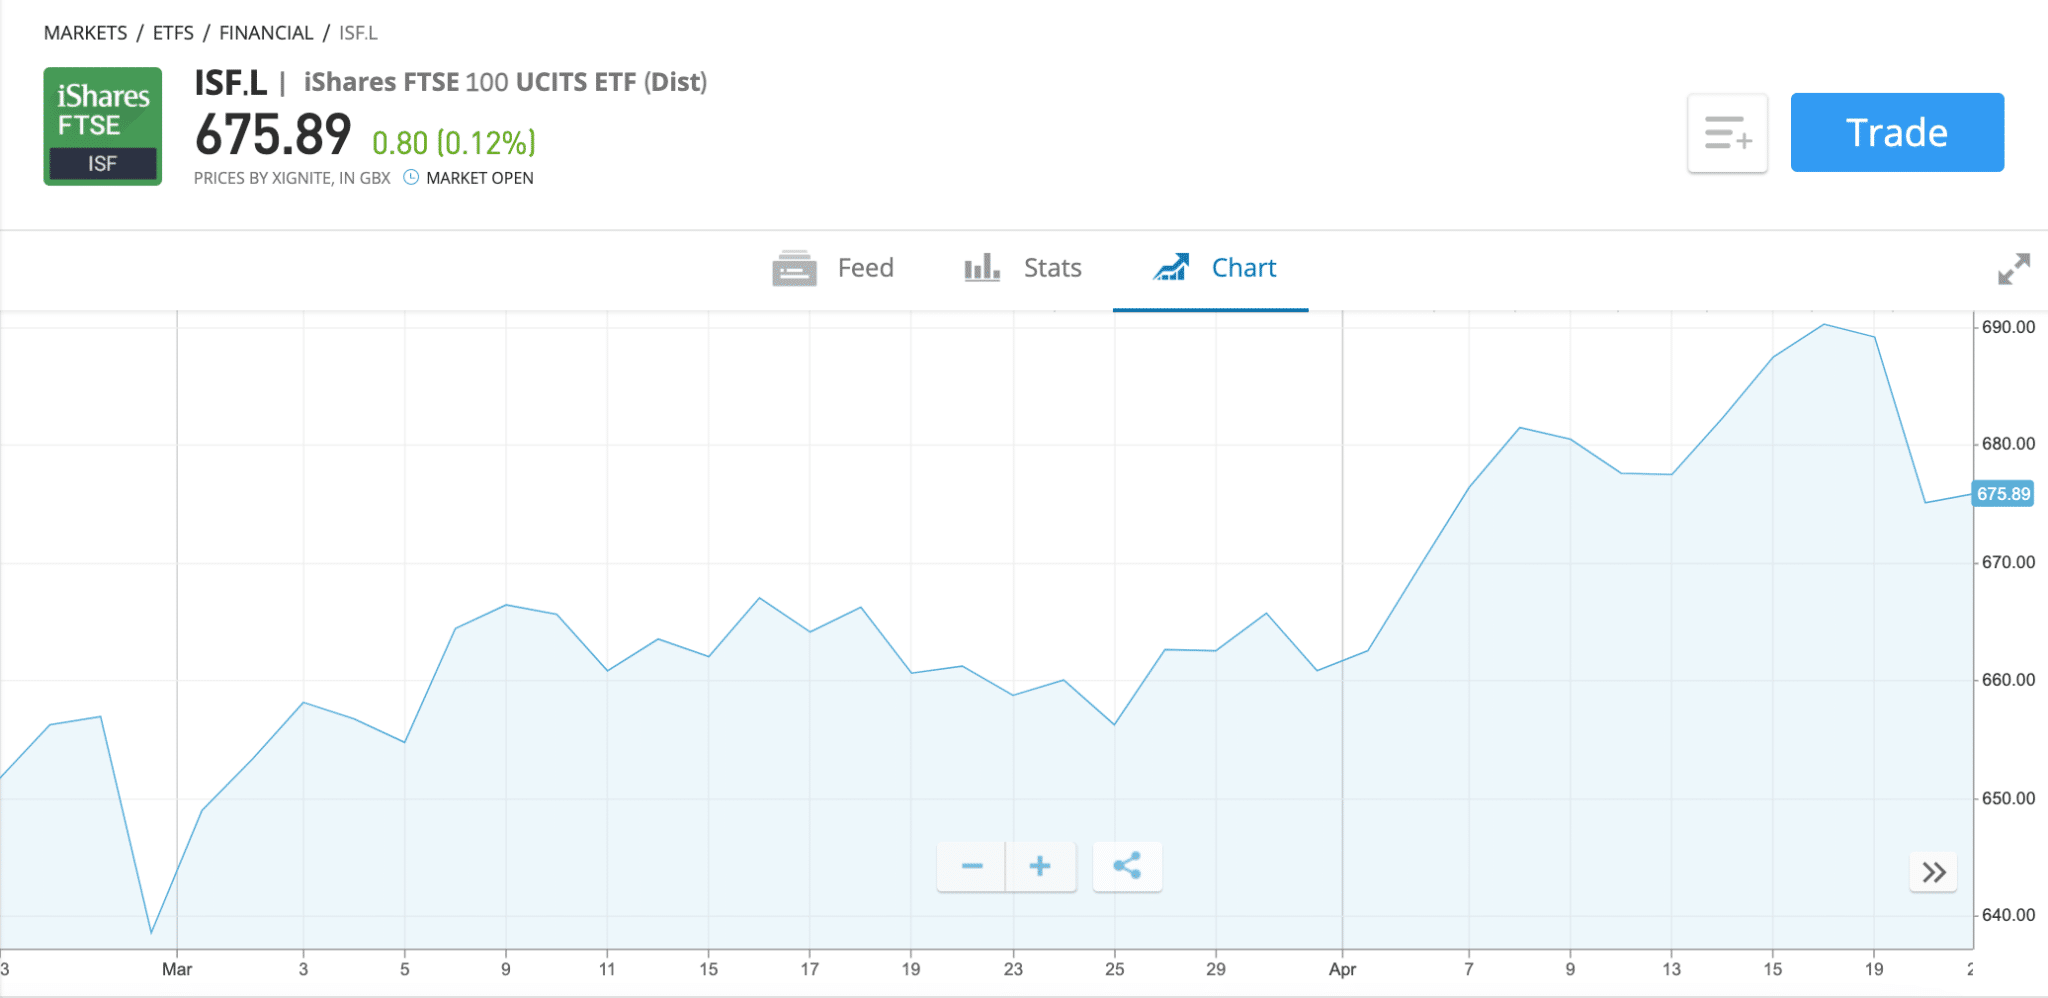Image resolution: width=2048 pixels, height=998 pixels.
Task: Click the 11 date label on axis
Action: click(607, 969)
